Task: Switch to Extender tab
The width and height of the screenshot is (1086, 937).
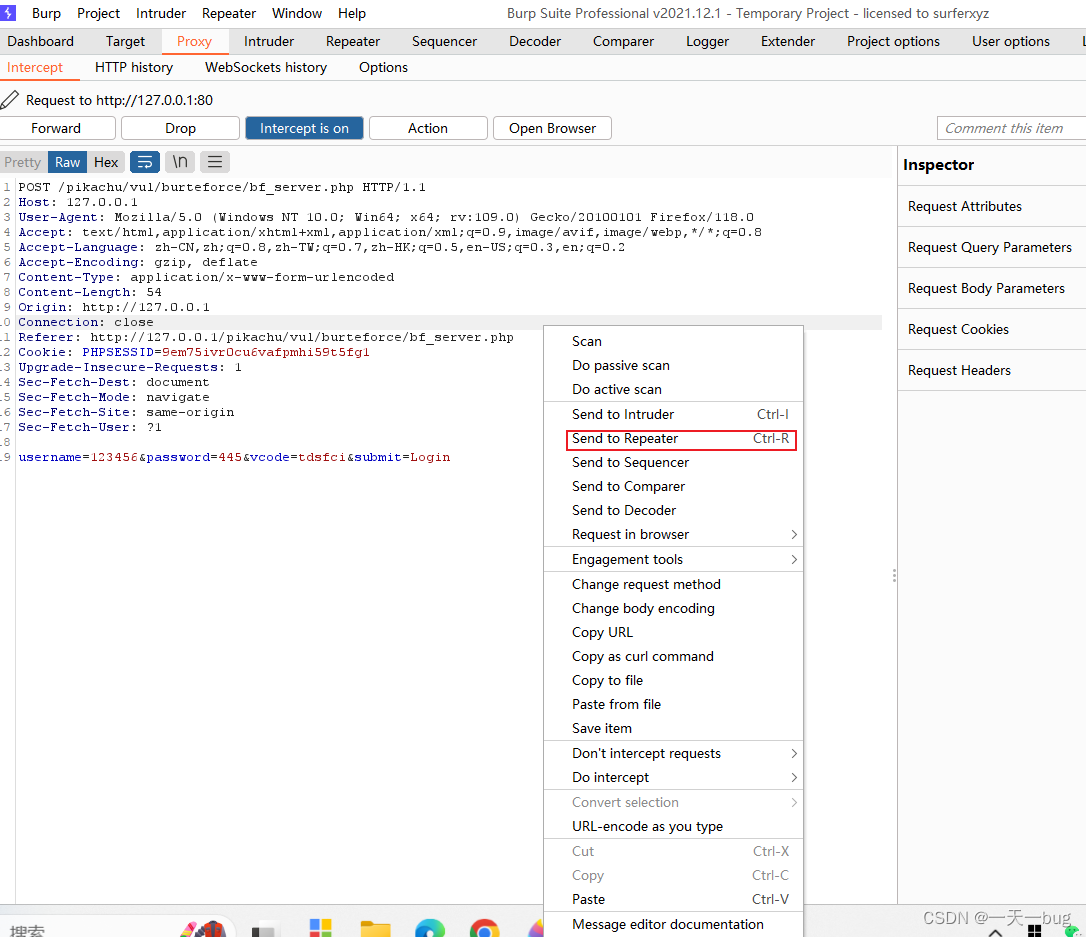Action: click(x=787, y=42)
